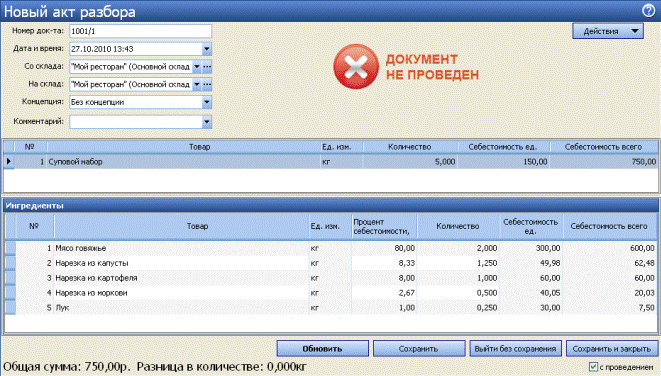Expand the На склад dropdown arrow
Image resolution: width=661 pixels, height=376 pixels.
pyautogui.click(x=197, y=84)
